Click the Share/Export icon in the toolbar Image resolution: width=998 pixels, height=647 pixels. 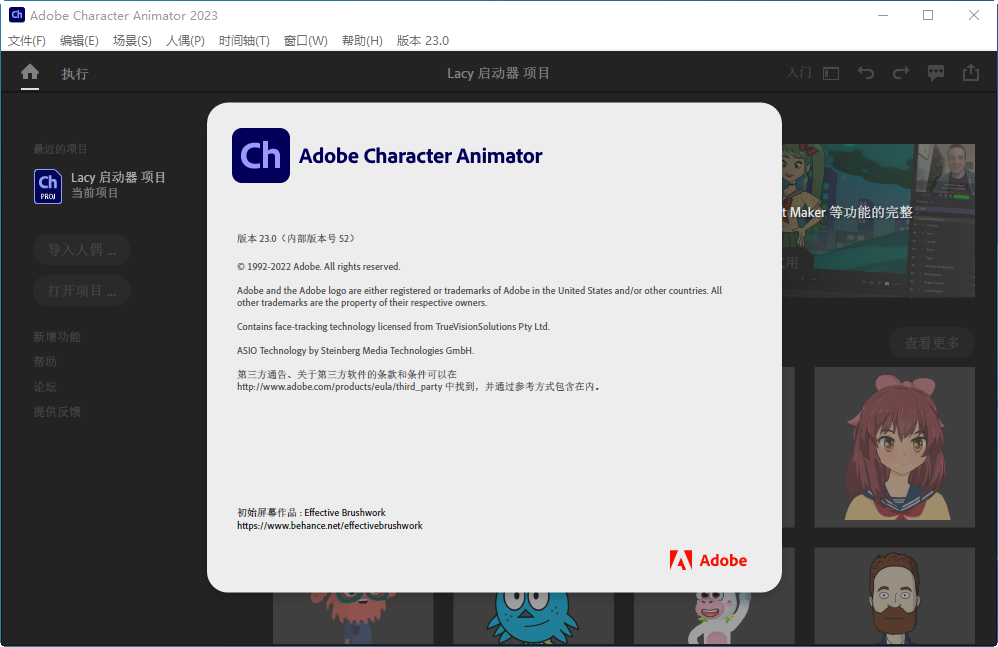pos(971,72)
